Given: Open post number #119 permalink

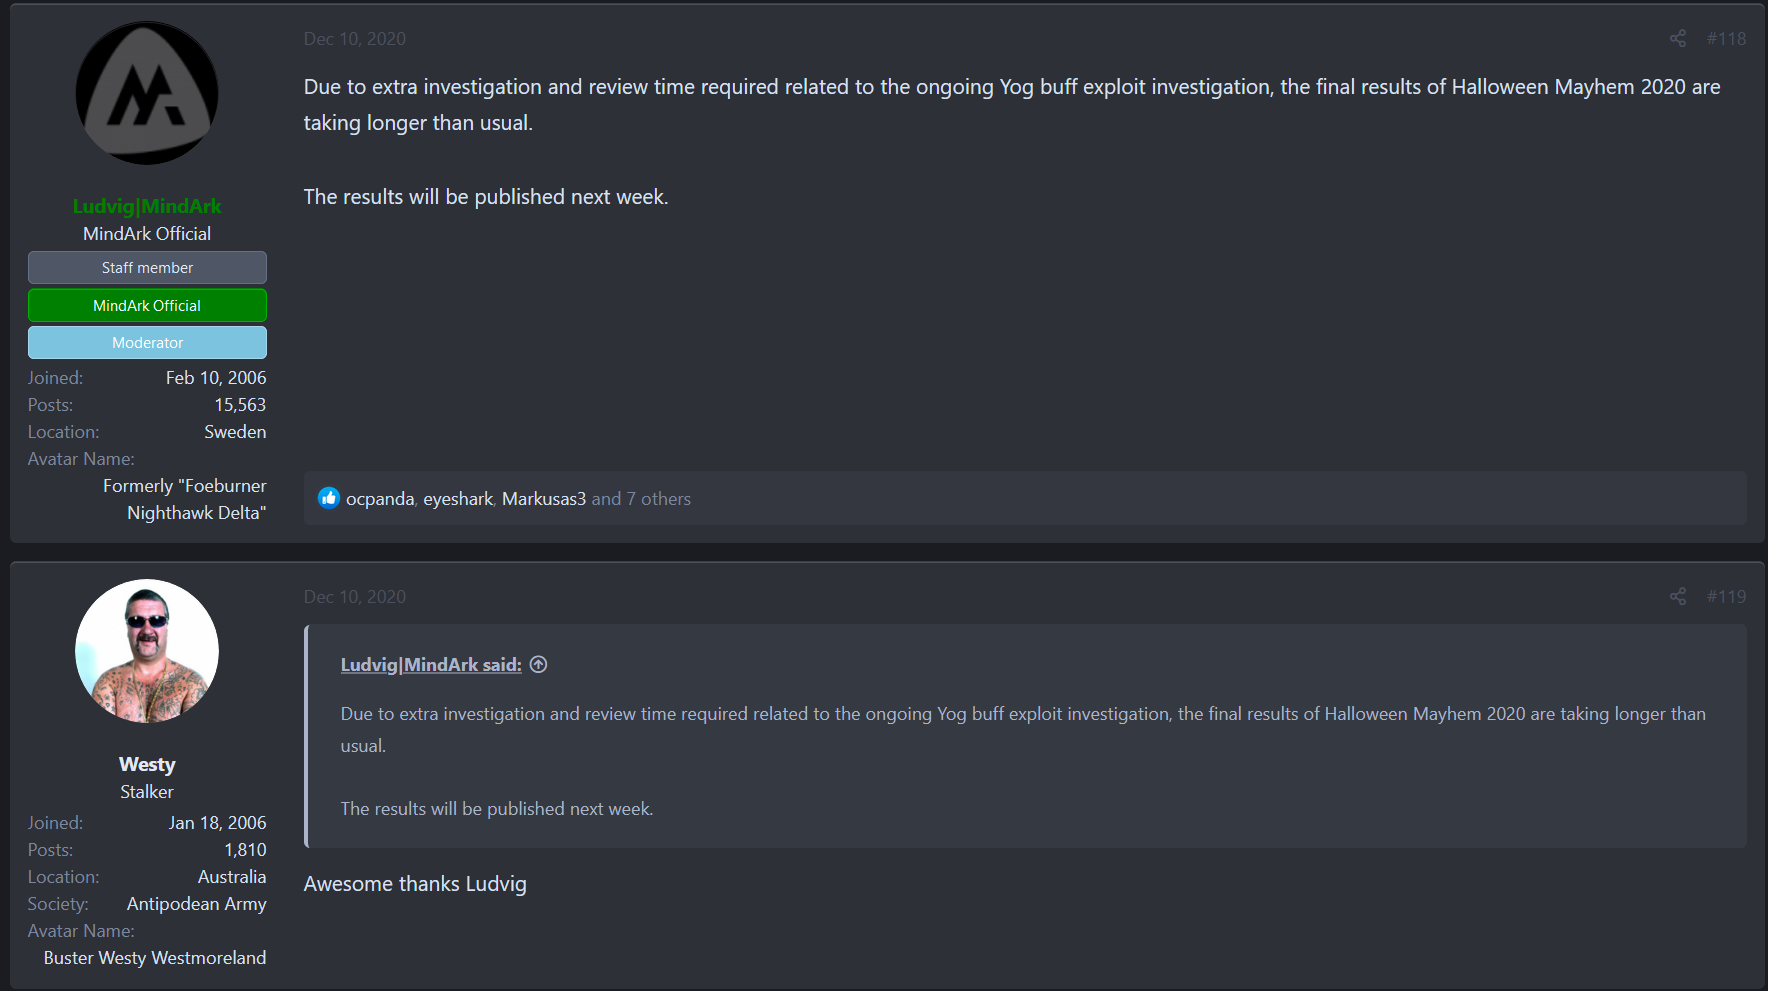Looking at the screenshot, I should point(1726,597).
